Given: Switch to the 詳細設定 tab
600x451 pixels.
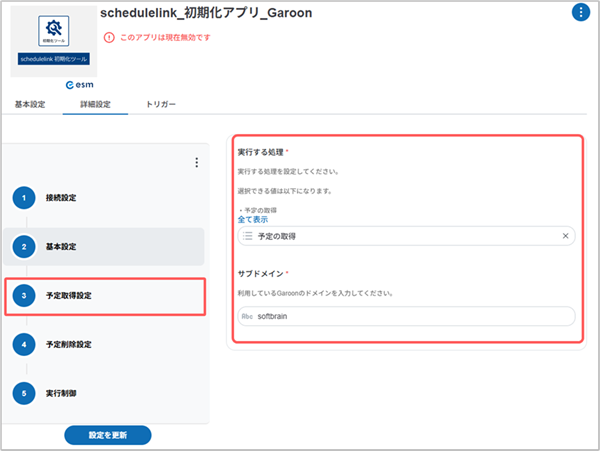Looking at the screenshot, I should [x=95, y=104].
